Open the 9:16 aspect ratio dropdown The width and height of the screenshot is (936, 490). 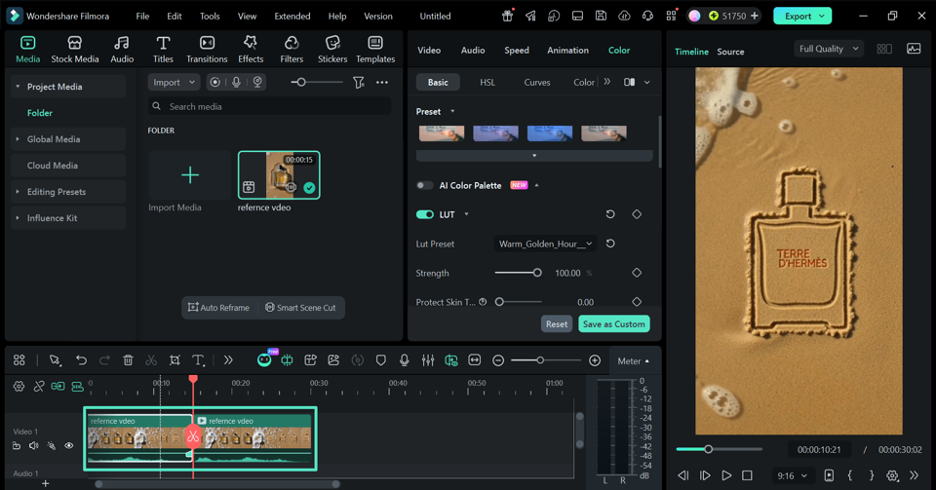click(792, 476)
